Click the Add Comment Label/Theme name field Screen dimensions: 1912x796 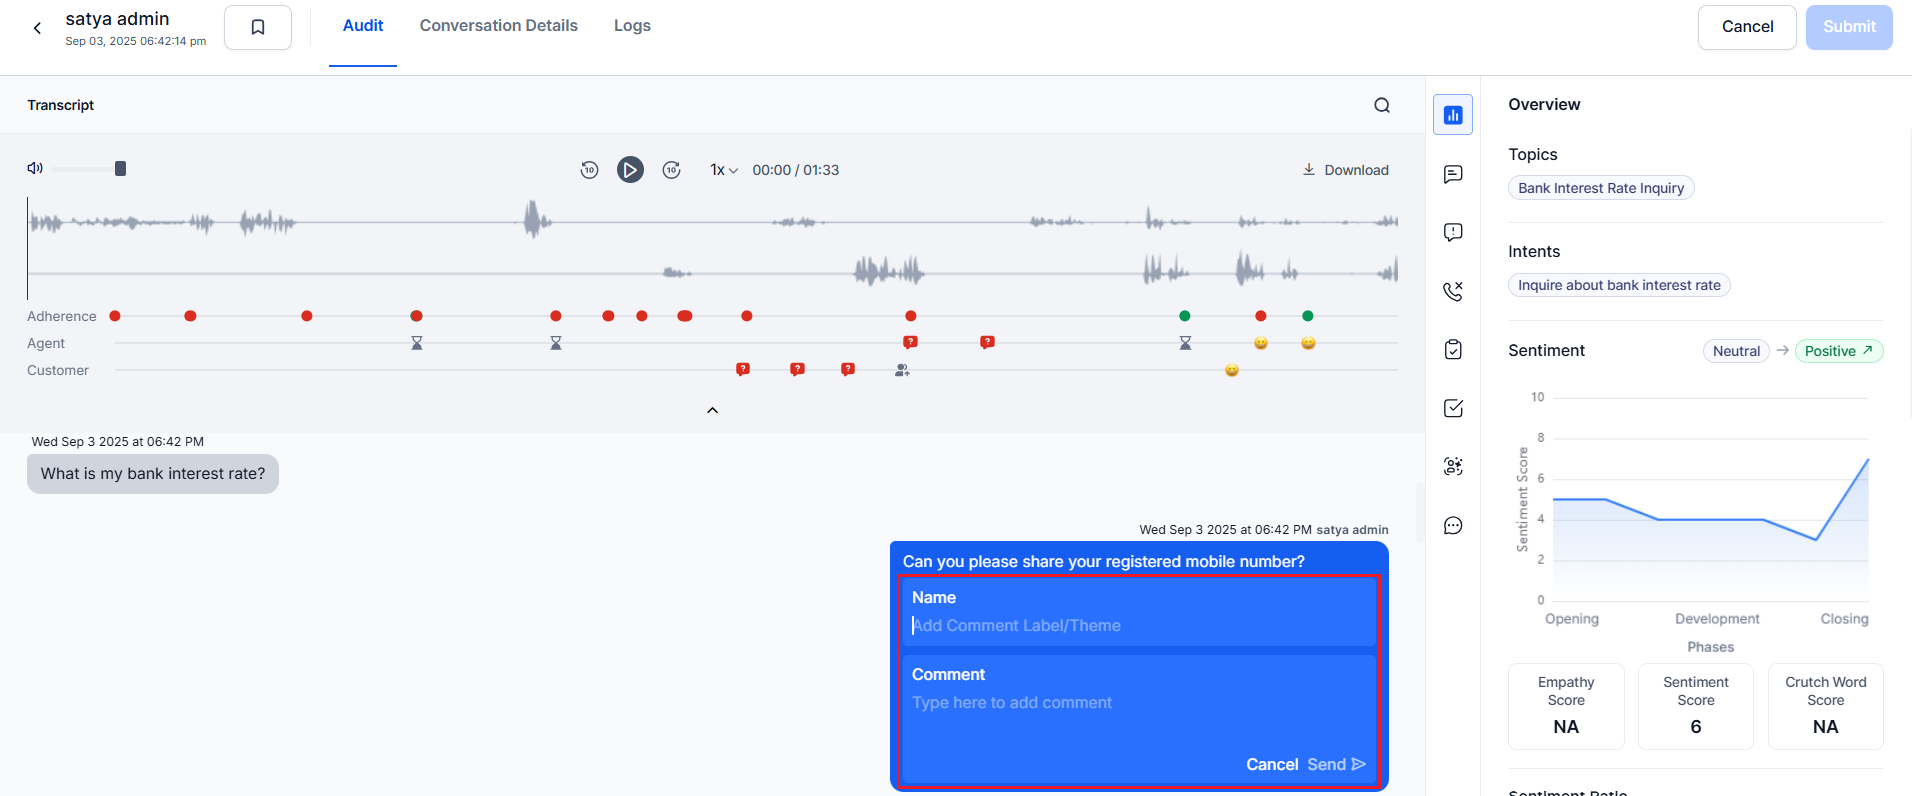[x=1138, y=625]
